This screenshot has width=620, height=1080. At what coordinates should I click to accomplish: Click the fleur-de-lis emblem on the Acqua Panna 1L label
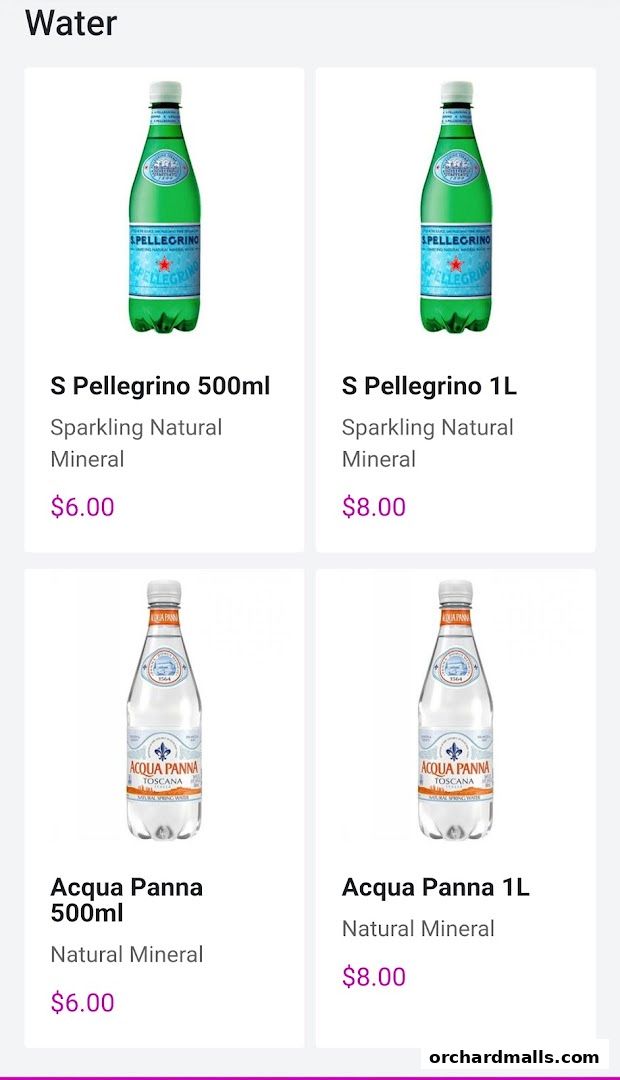pyautogui.click(x=455, y=751)
